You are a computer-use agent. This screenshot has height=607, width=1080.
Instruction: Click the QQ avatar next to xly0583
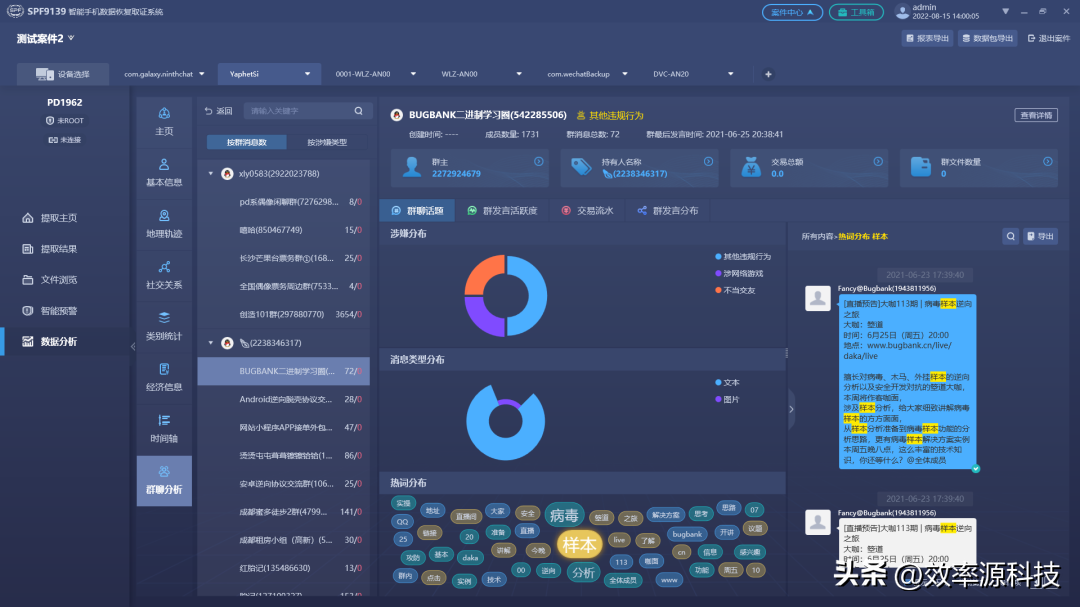pos(227,174)
